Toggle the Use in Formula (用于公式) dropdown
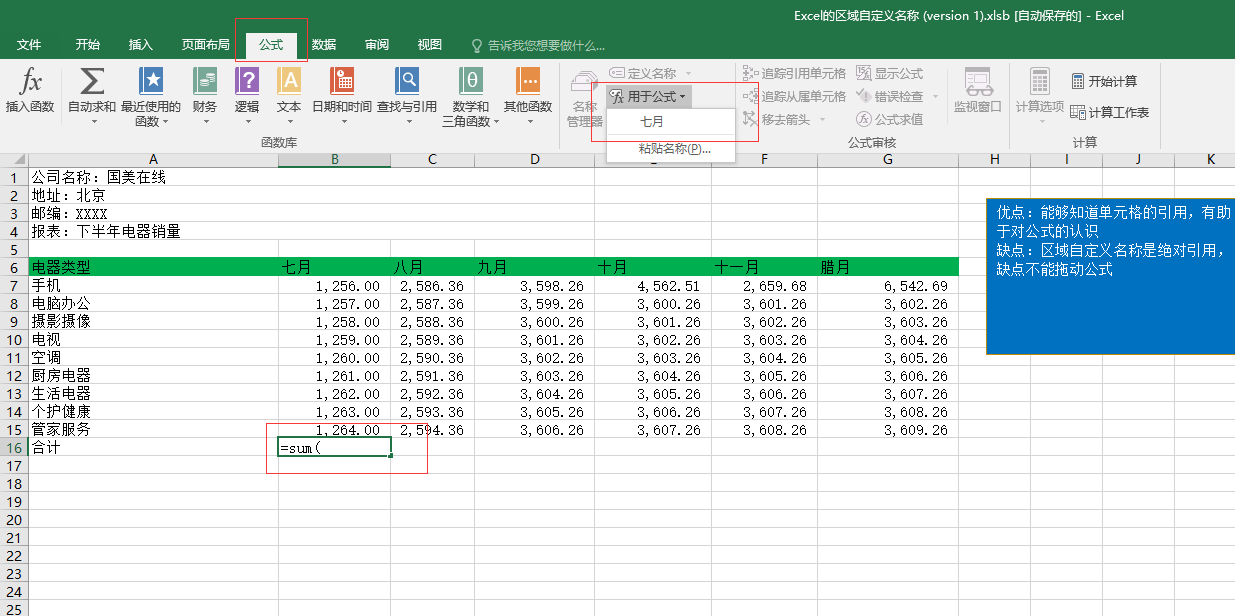This screenshot has height=616, width=1235. click(x=648, y=96)
